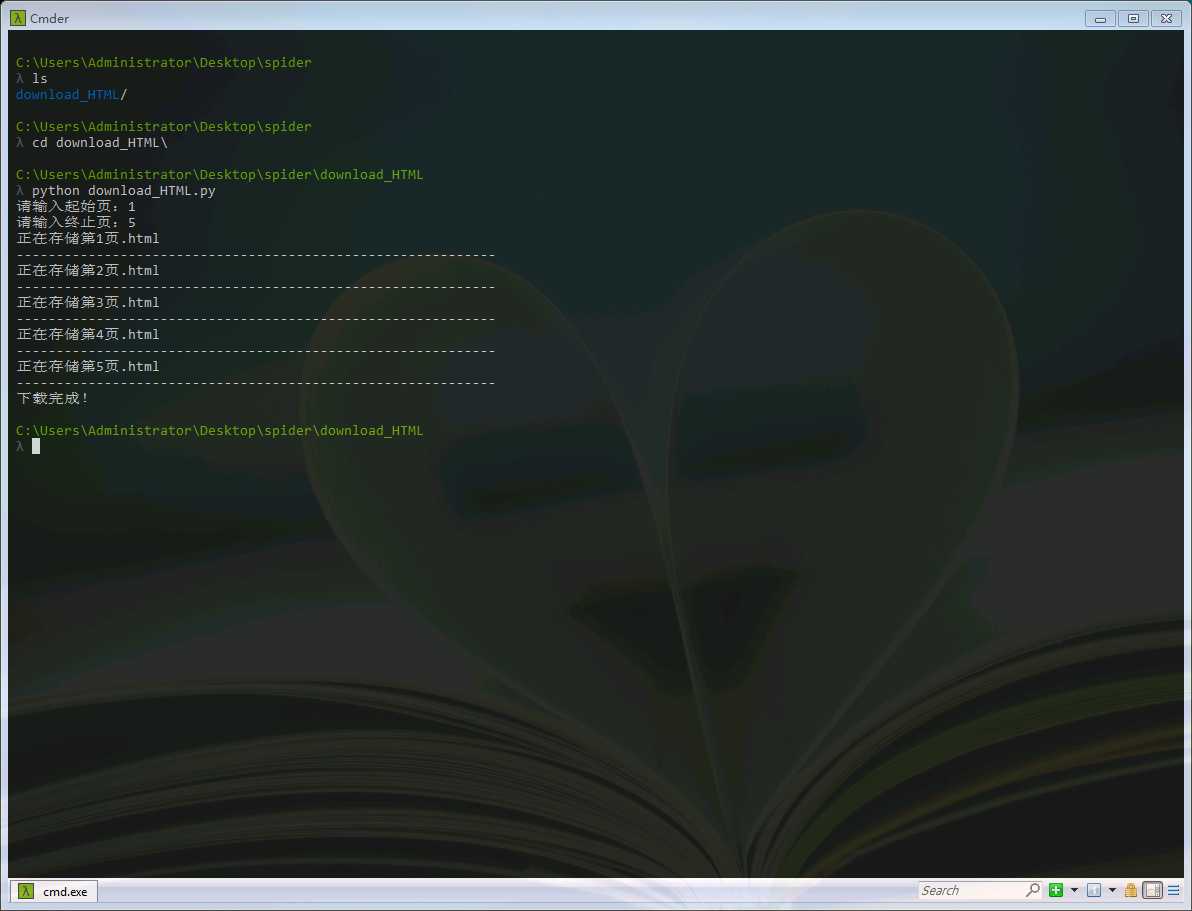Click the '正在存储第5页.html' output line
This screenshot has height=911, width=1192.
coord(88,366)
